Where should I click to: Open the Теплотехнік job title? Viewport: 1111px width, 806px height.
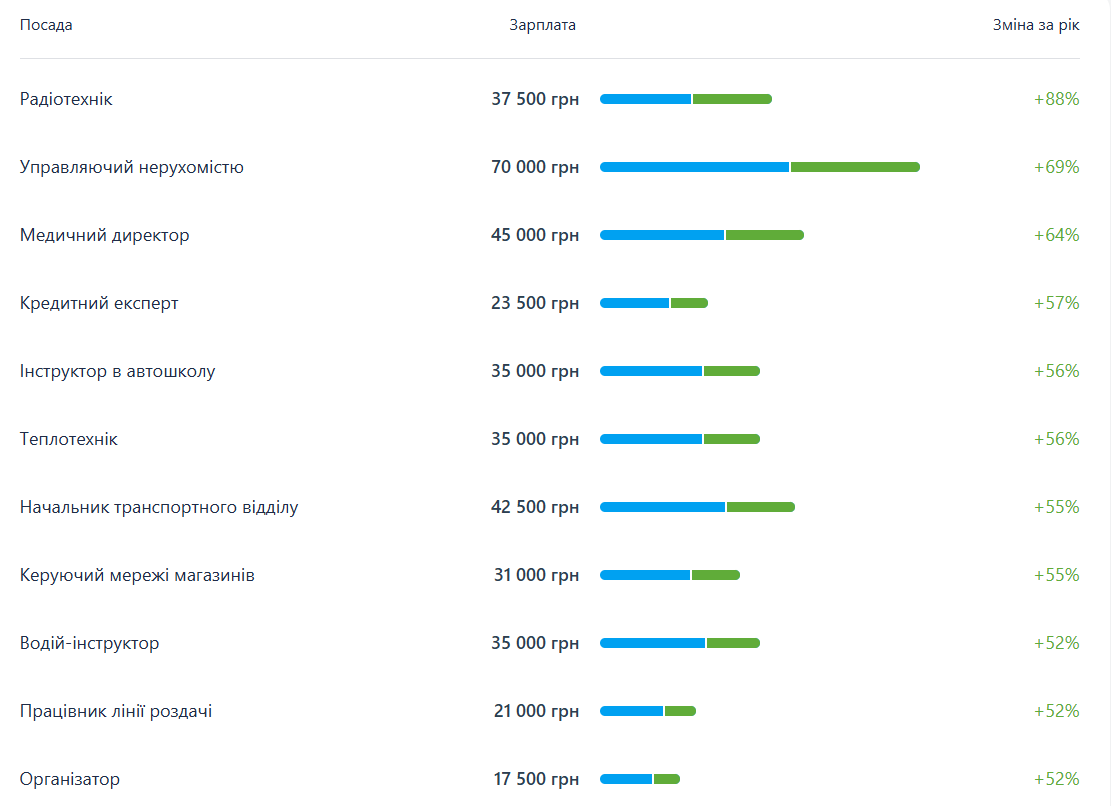pos(69,439)
